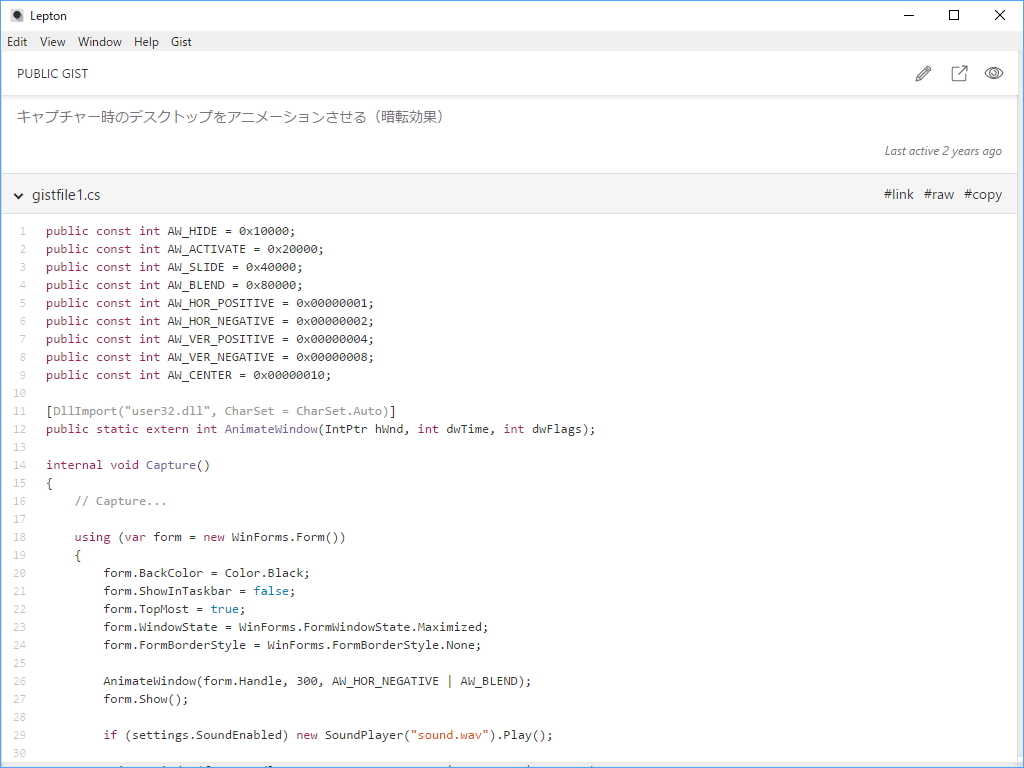Open the Edit menu
This screenshot has height=768, width=1024.
(17, 41)
